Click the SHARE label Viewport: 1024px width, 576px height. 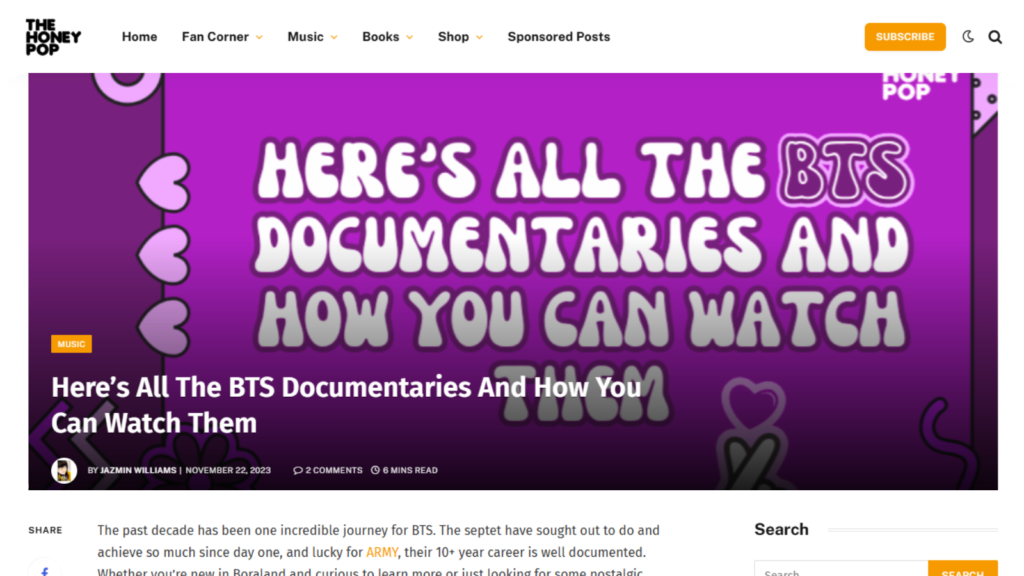point(45,530)
